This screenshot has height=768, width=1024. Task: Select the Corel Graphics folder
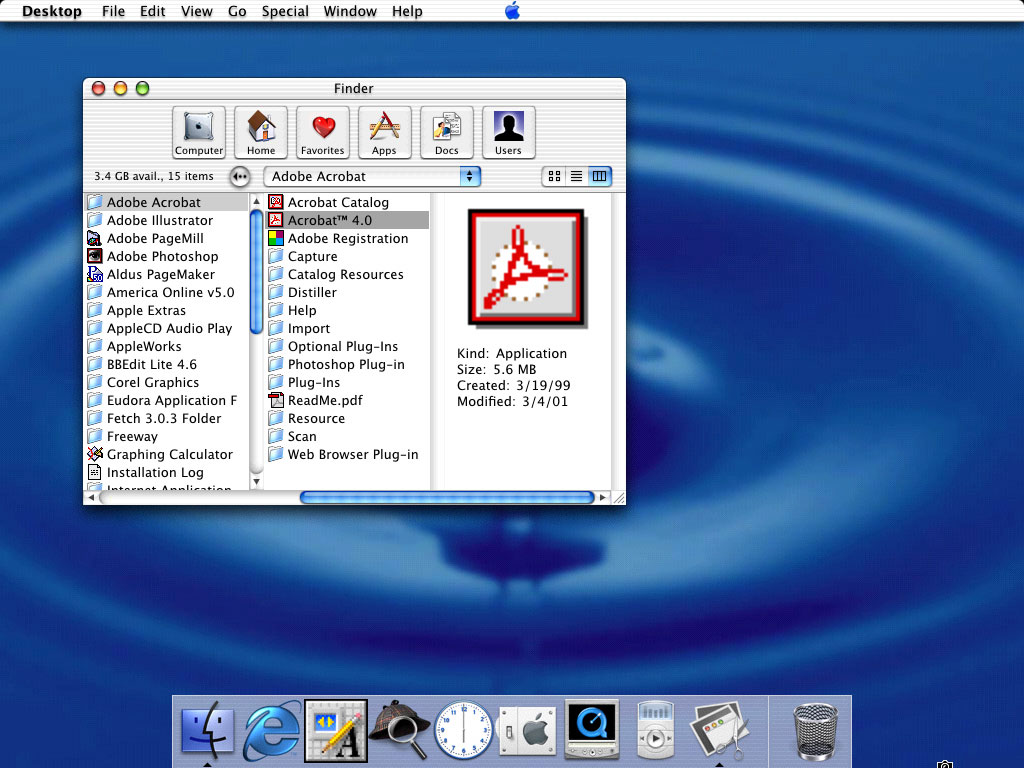167,383
